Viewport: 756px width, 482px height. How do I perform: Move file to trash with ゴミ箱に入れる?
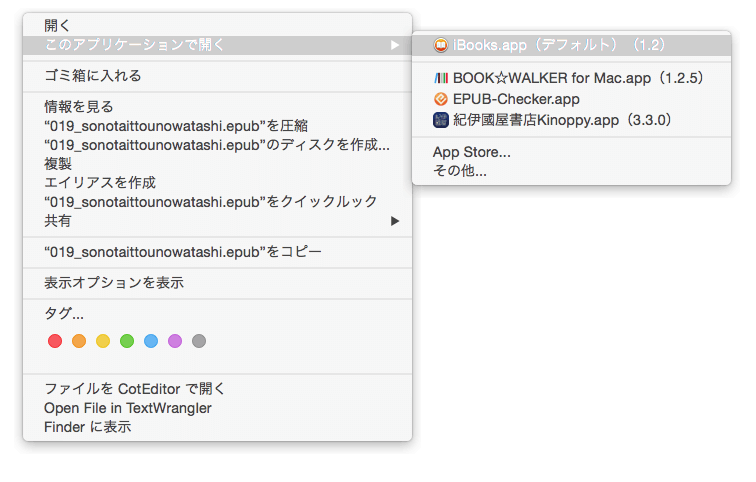217,76
